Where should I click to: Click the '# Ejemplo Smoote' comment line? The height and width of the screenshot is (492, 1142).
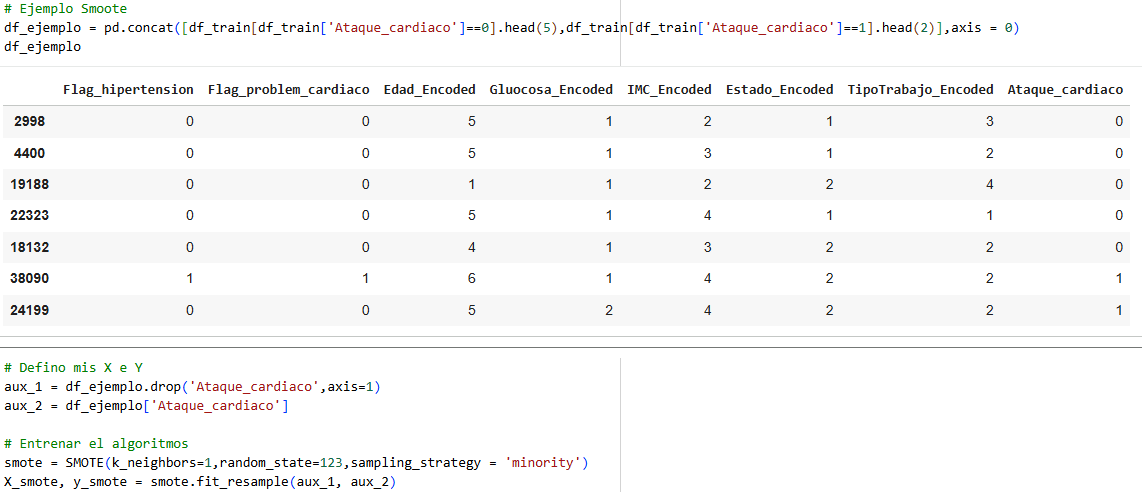tap(65, 9)
